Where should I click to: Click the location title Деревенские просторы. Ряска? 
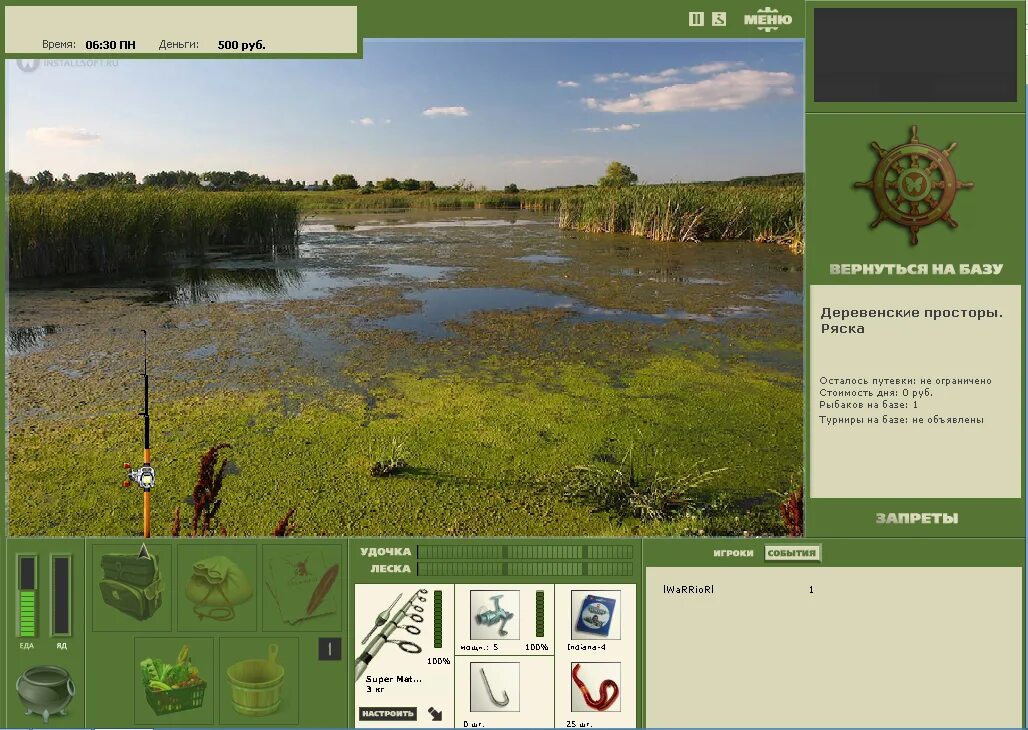point(911,321)
